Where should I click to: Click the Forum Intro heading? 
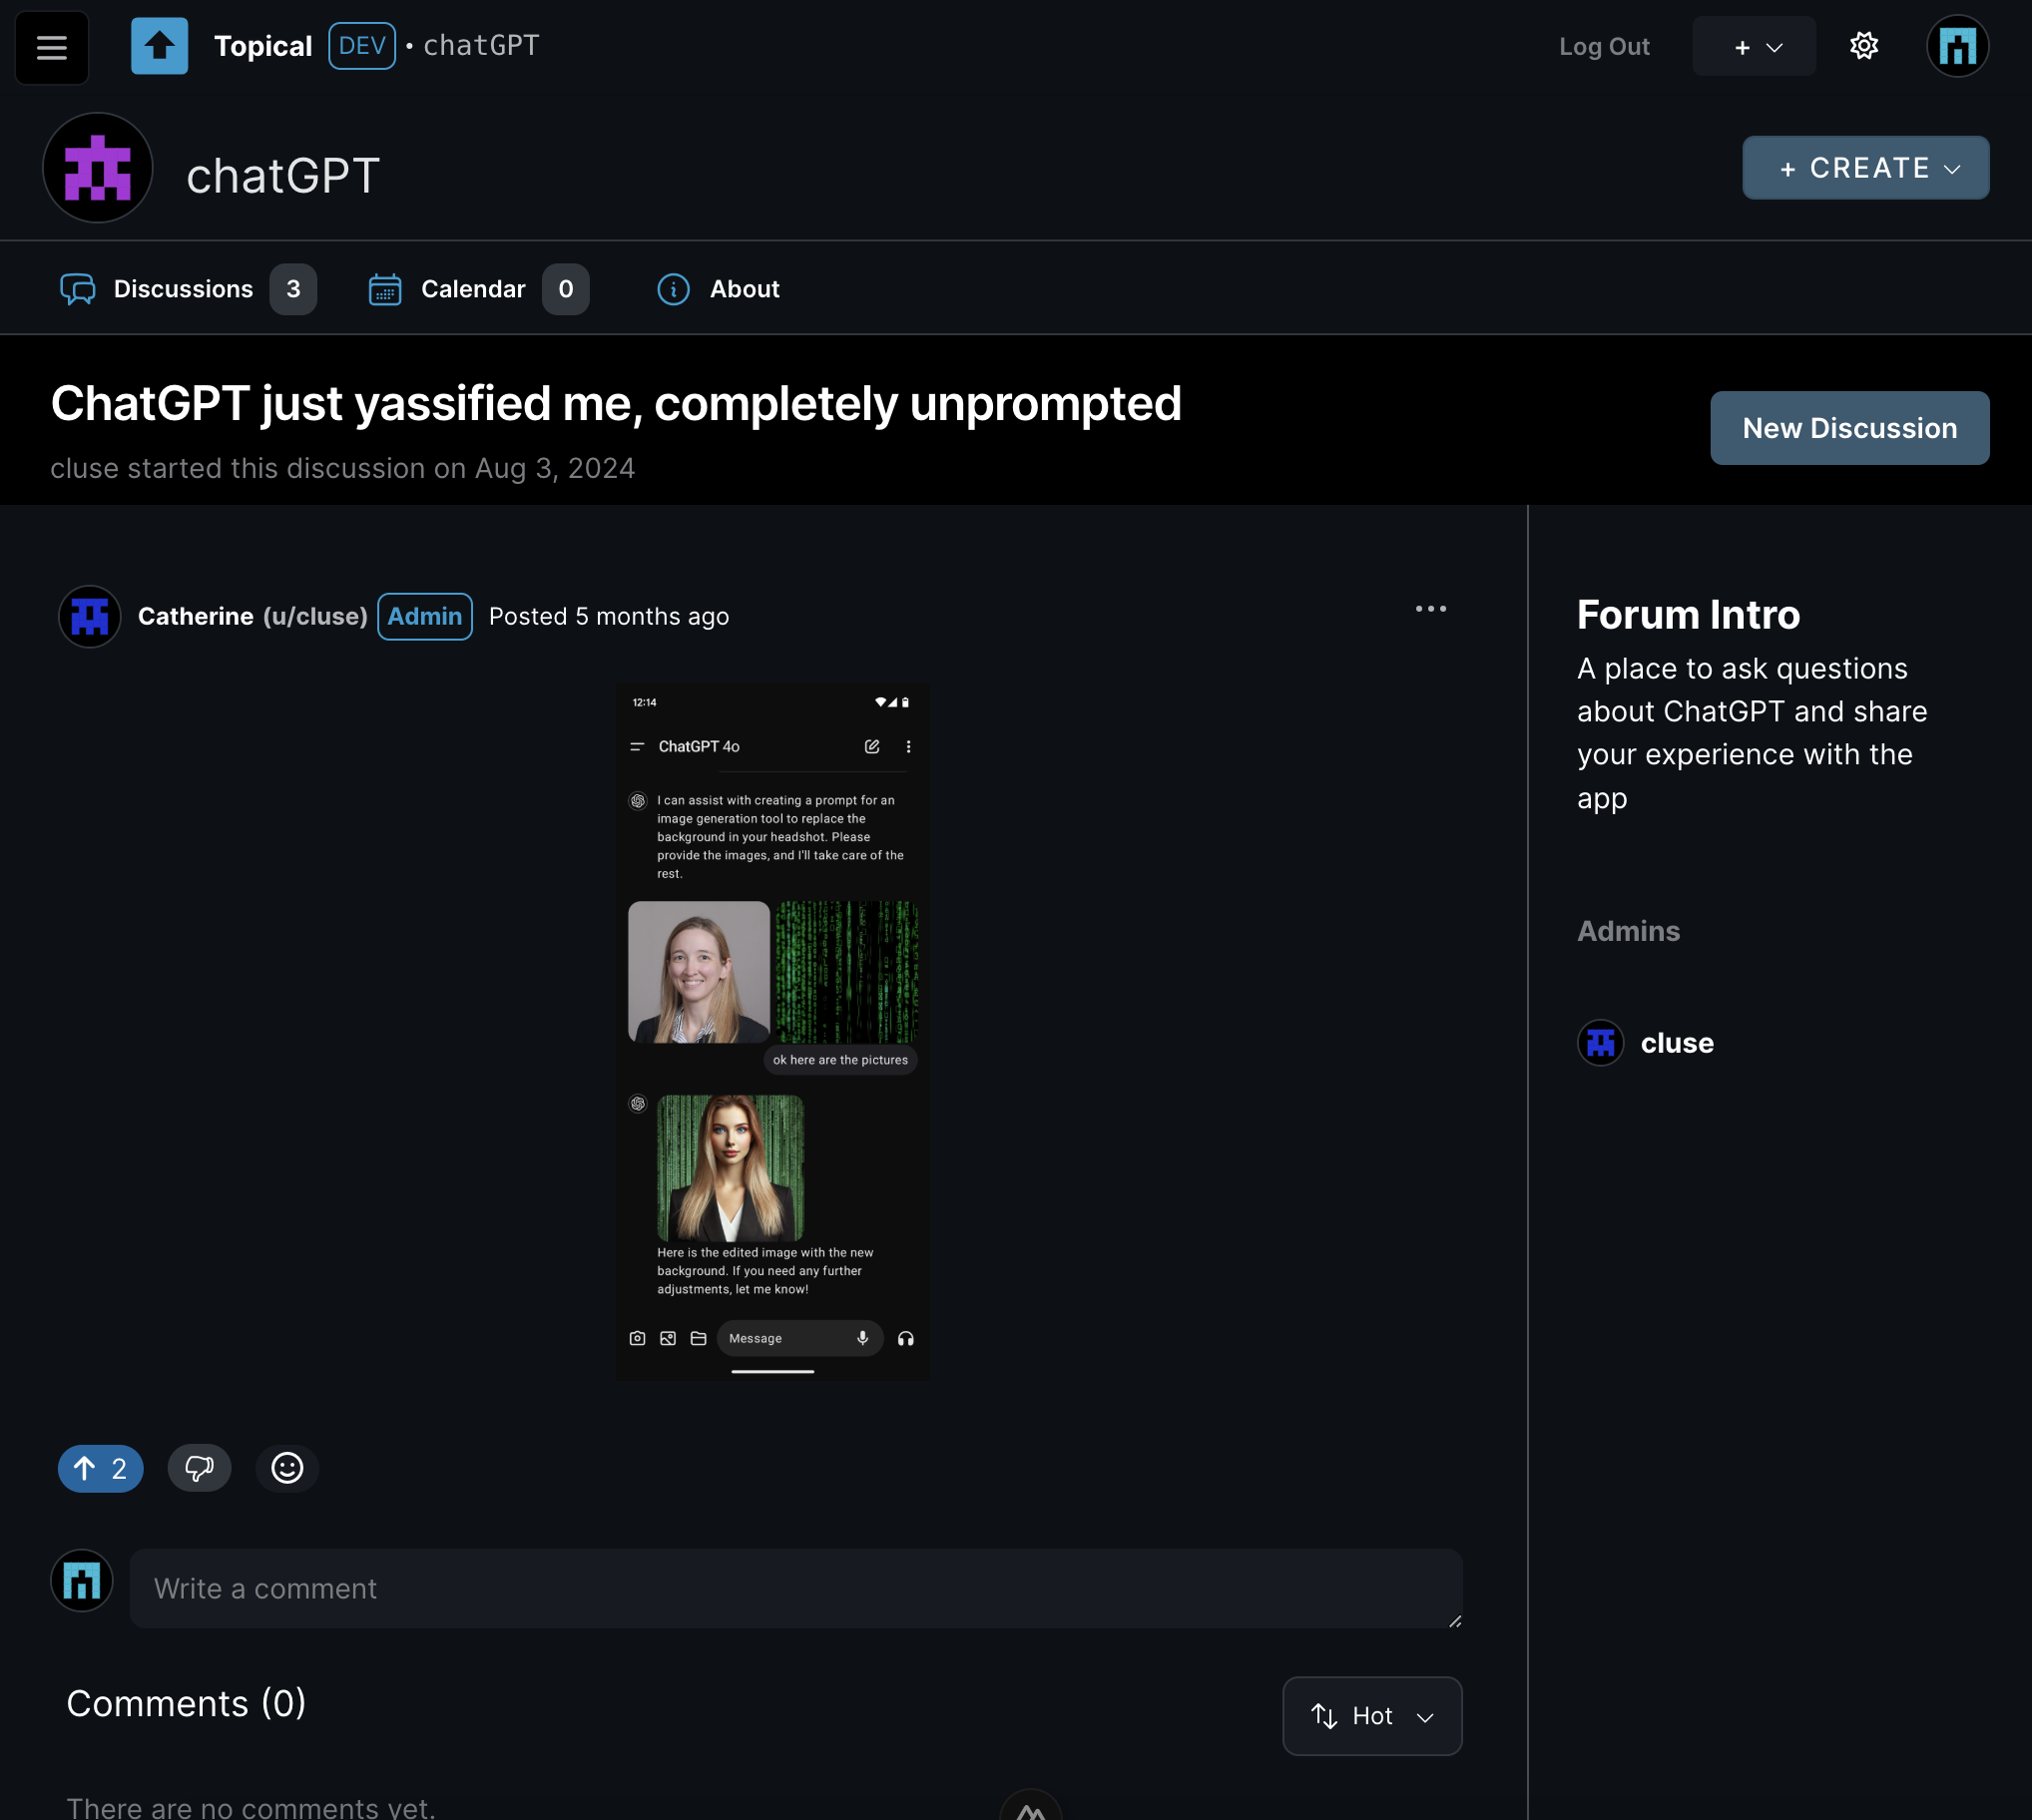coord(1688,615)
